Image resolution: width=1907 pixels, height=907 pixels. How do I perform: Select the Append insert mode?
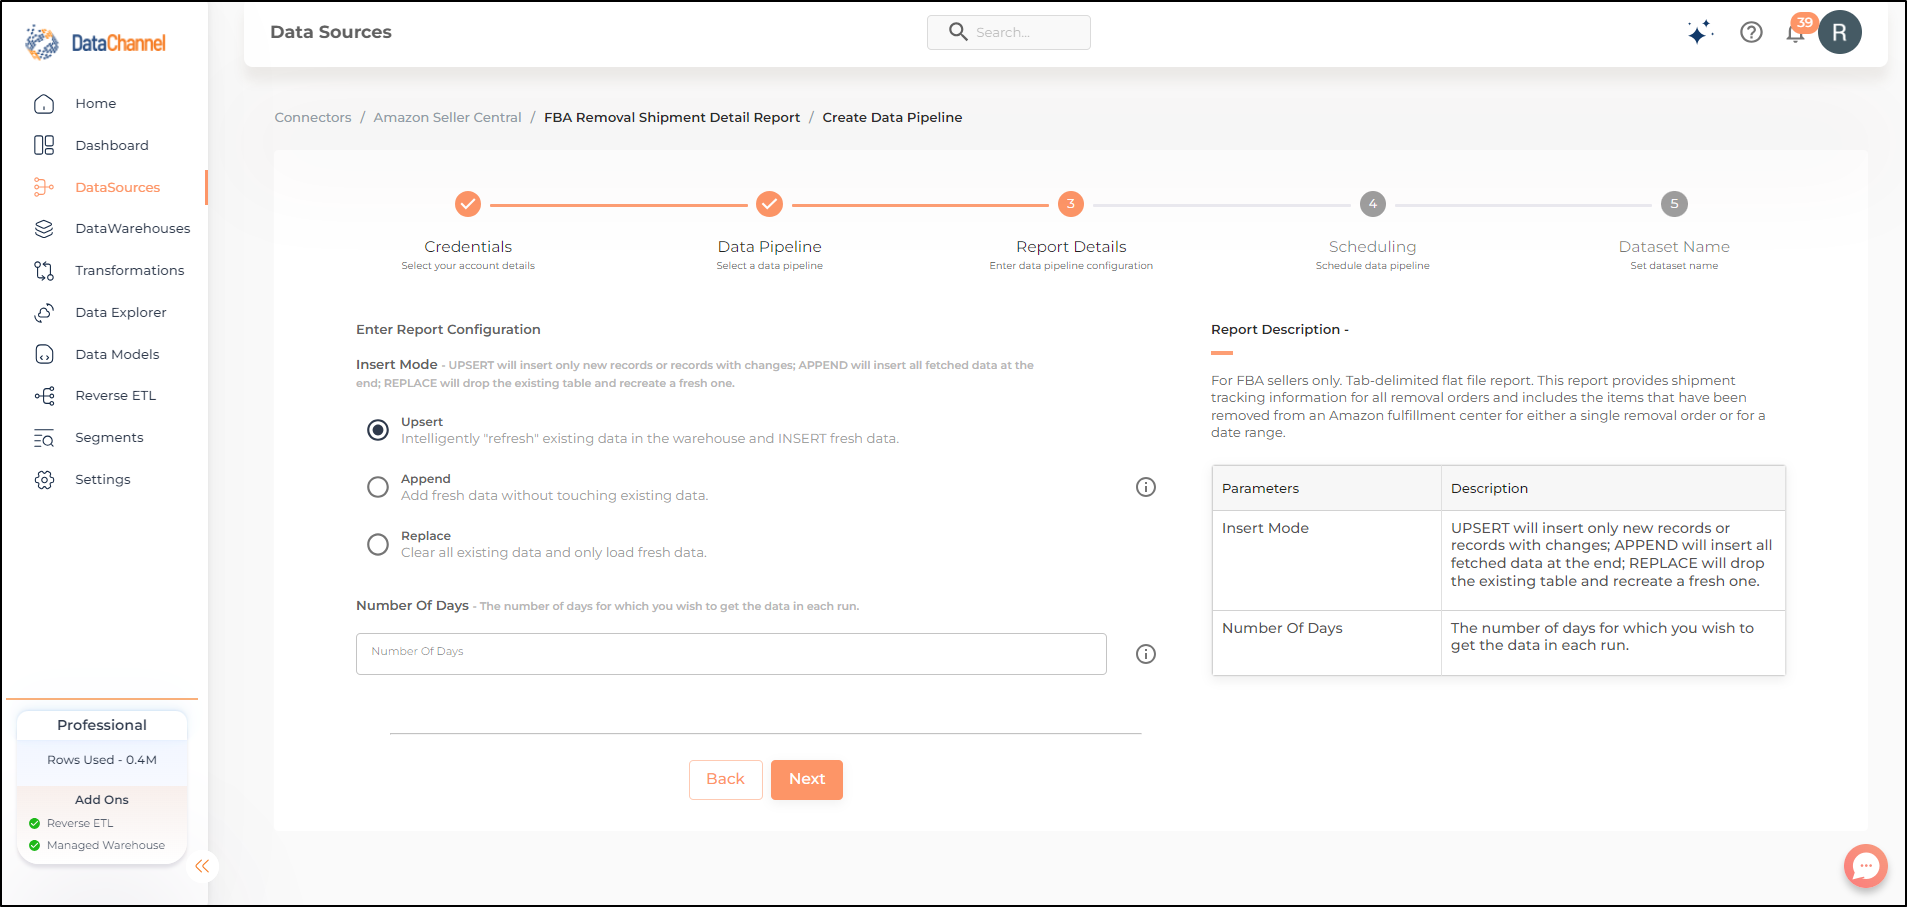tap(378, 487)
